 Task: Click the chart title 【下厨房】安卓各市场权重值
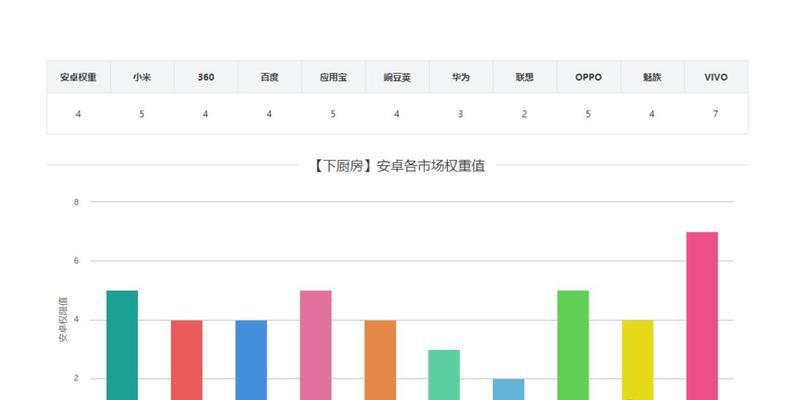click(398, 166)
